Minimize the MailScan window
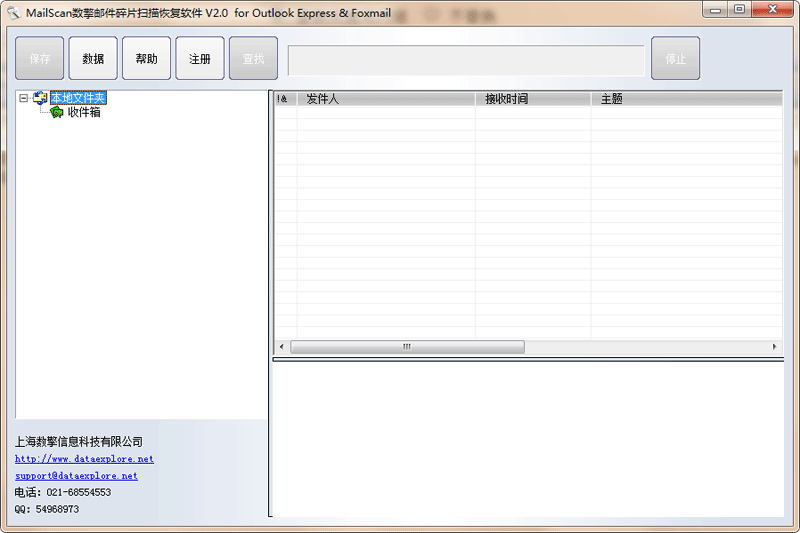This screenshot has height=533, width=800. (715, 10)
